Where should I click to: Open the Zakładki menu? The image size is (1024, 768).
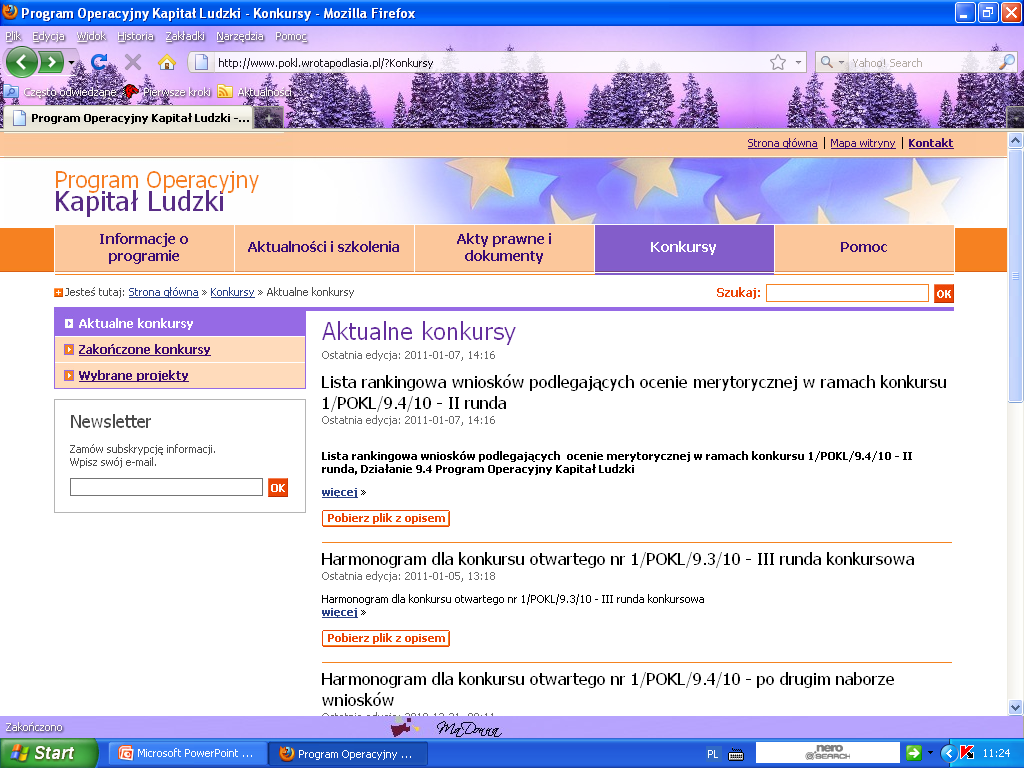pos(185,36)
